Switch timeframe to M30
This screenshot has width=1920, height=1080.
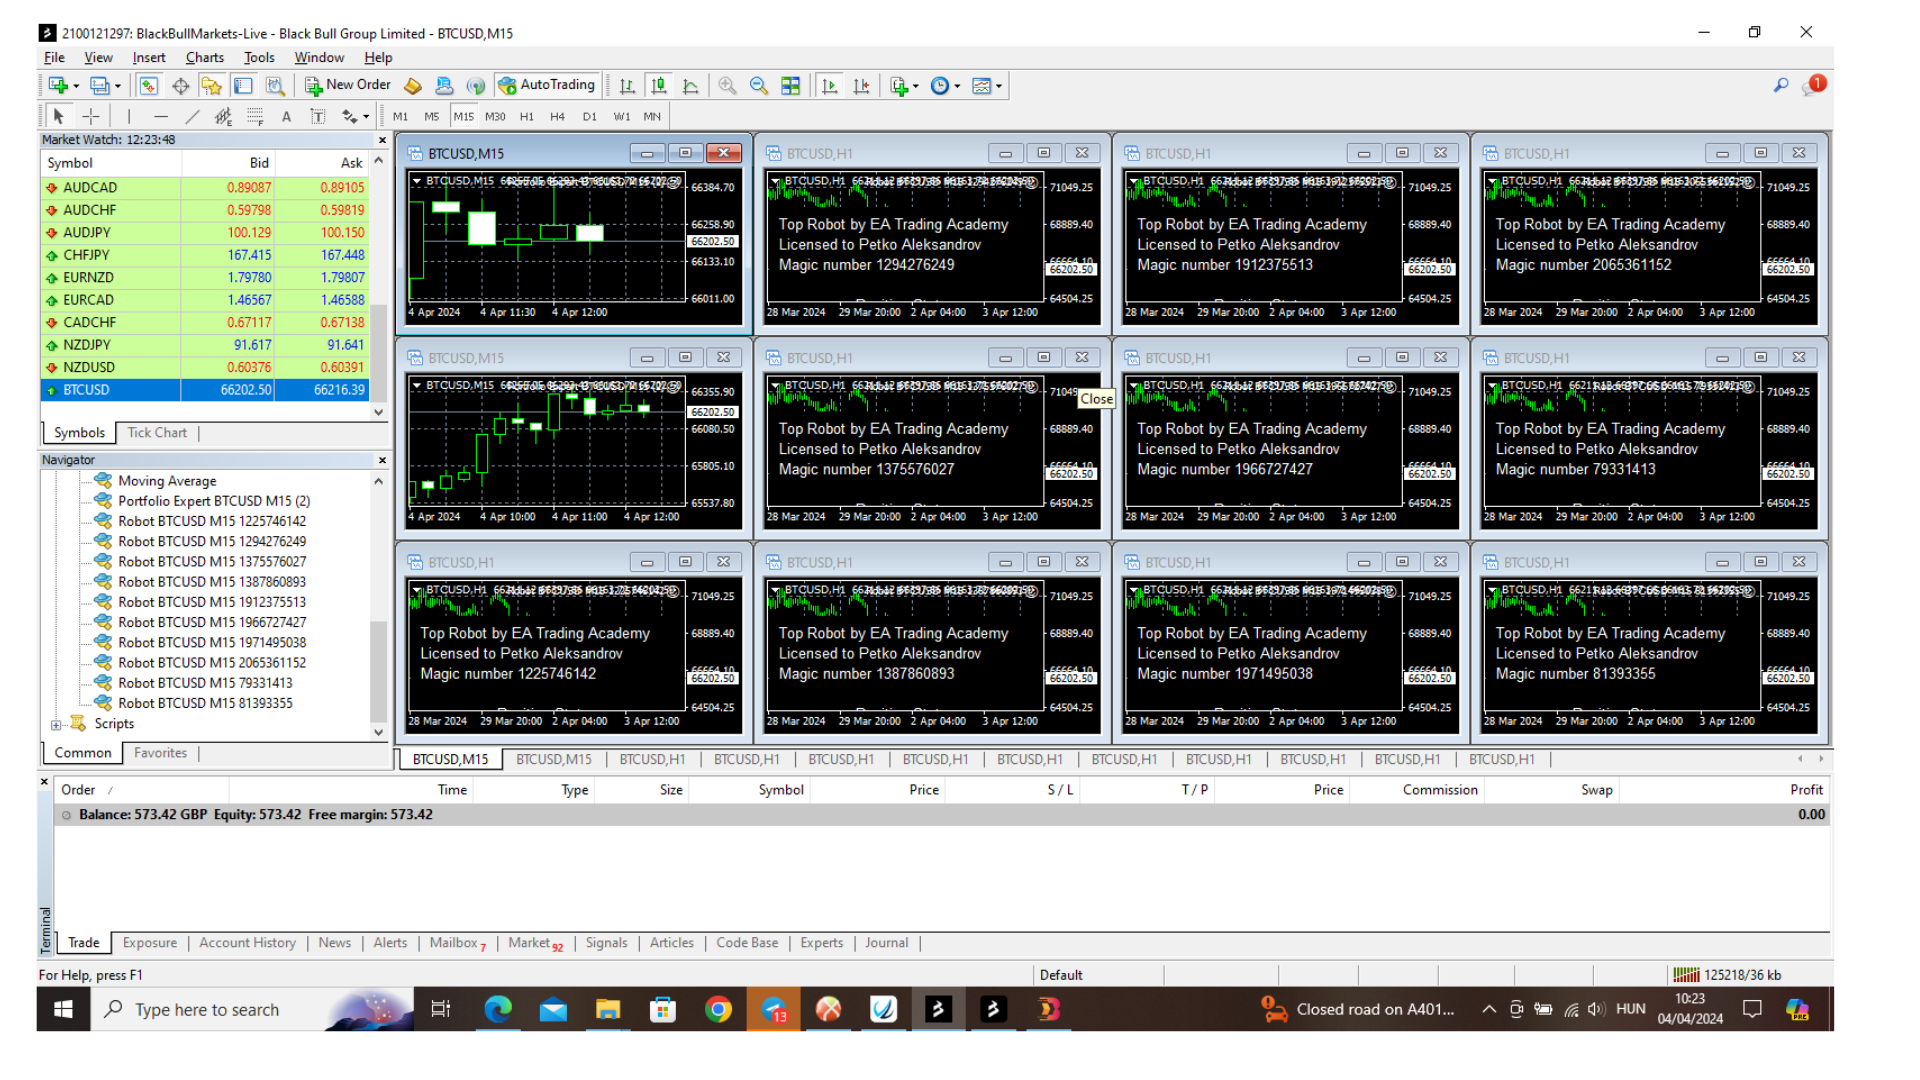(x=495, y=117)
